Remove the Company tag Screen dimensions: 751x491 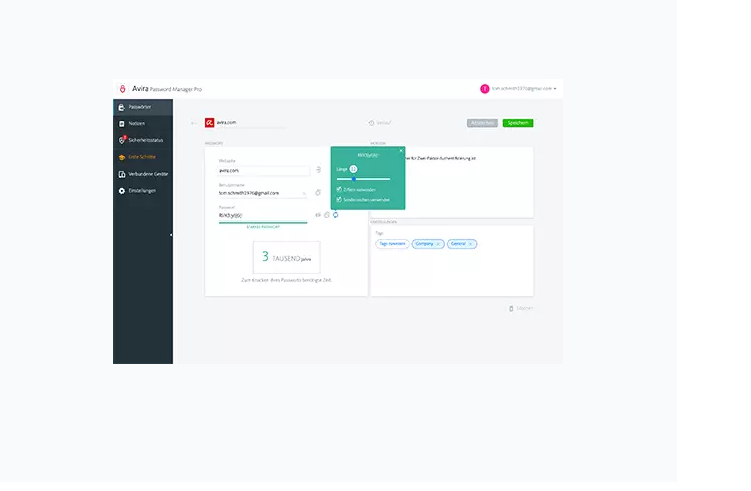tap(438, 244)
